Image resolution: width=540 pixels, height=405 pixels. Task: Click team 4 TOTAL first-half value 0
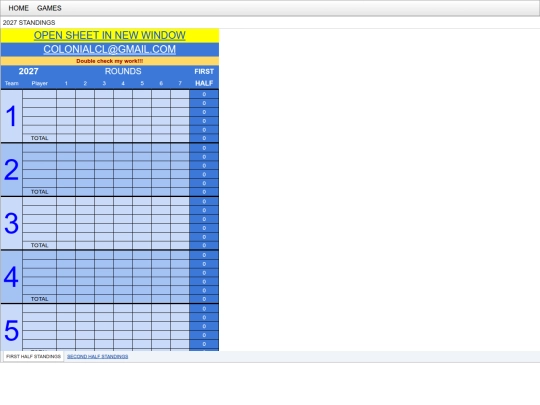tap(204, 299)
